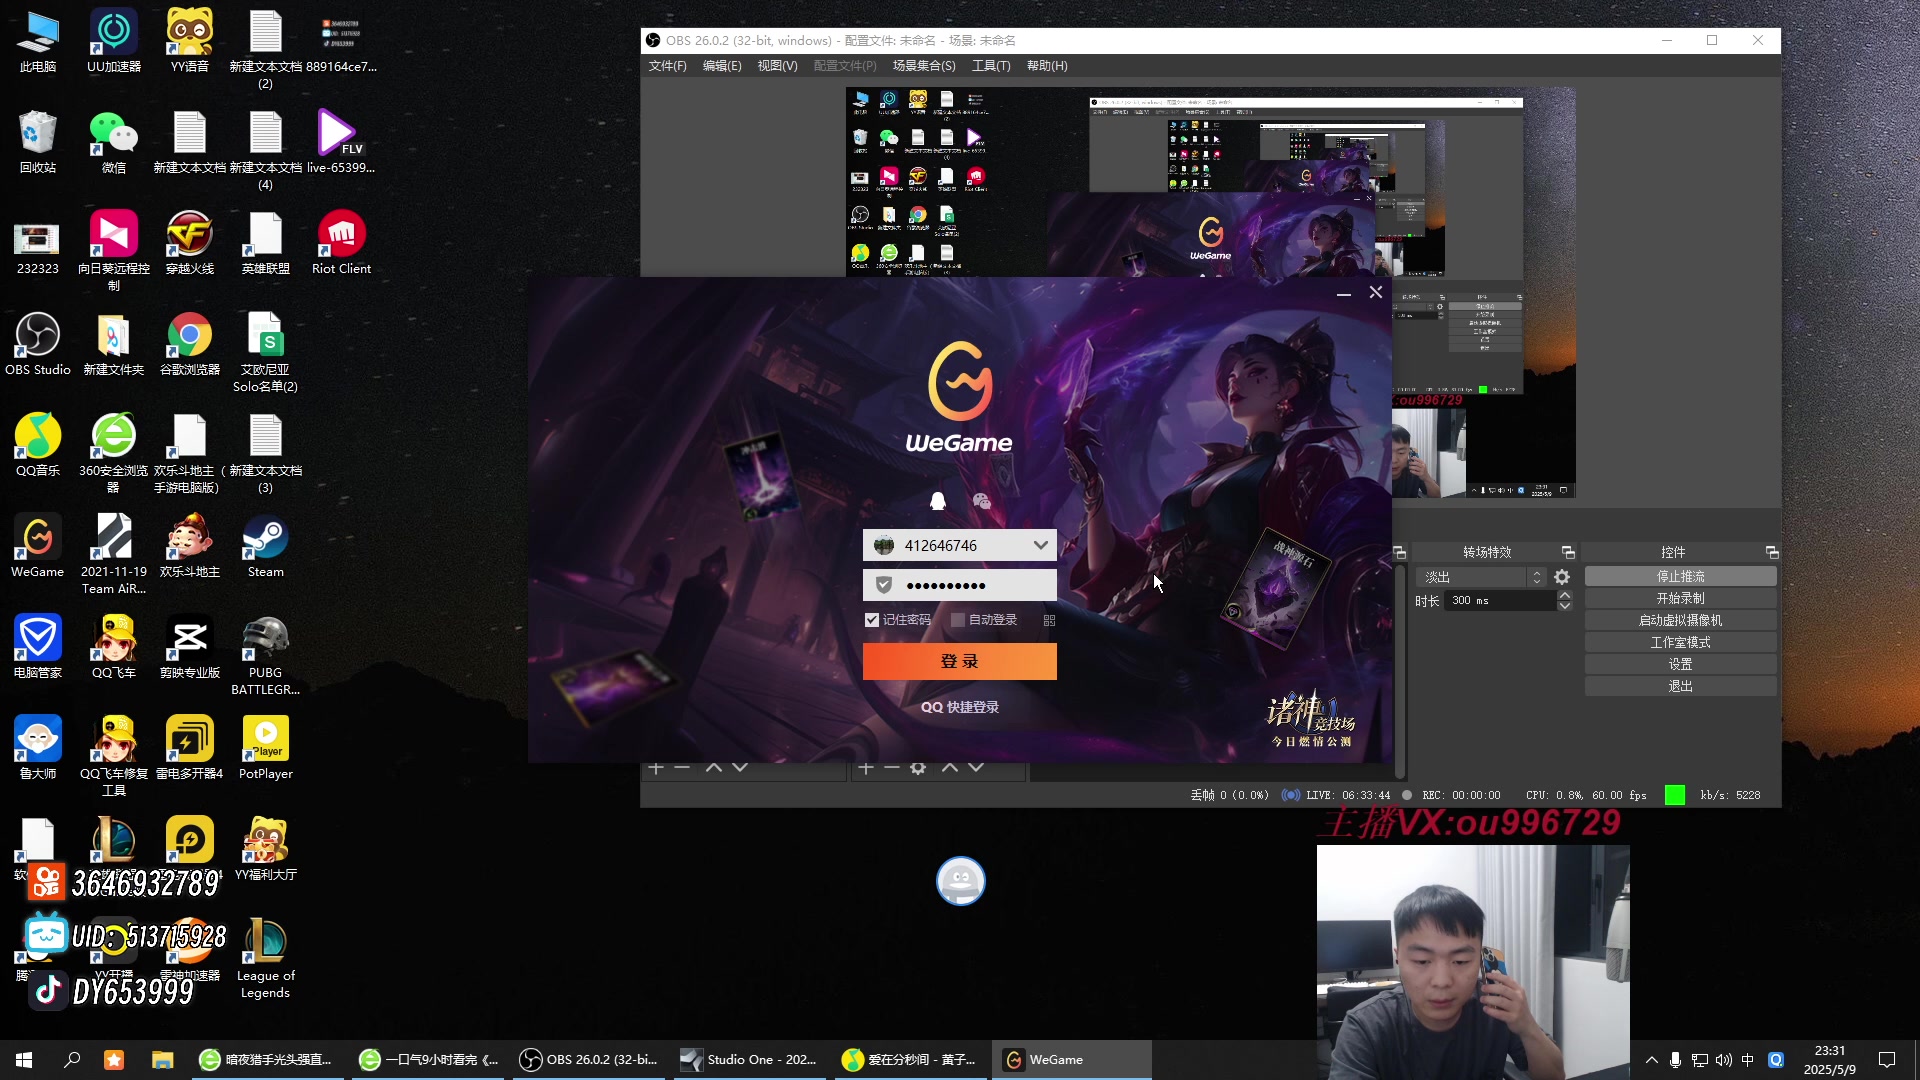Open volume control in system tray

(1723, 1060)
